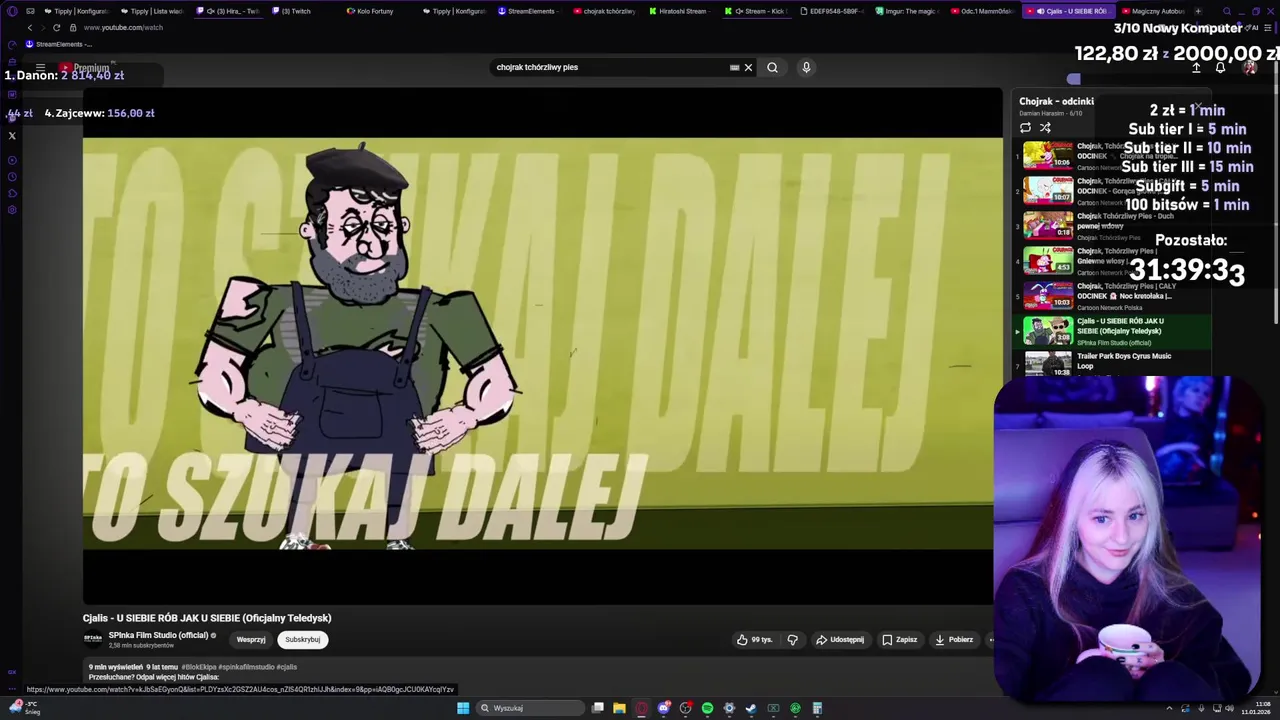The height and width of the screenshot is (720, 1280).
Task: Open the Opera GX taskbar icon
Action: 641,708
